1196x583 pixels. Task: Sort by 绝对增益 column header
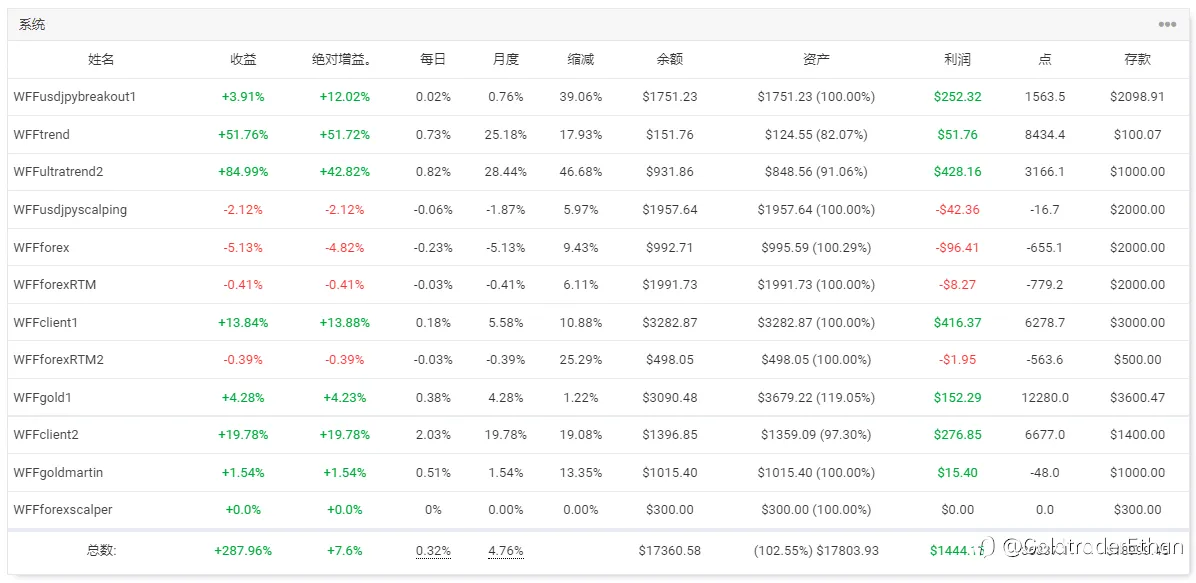pos(342,60)
